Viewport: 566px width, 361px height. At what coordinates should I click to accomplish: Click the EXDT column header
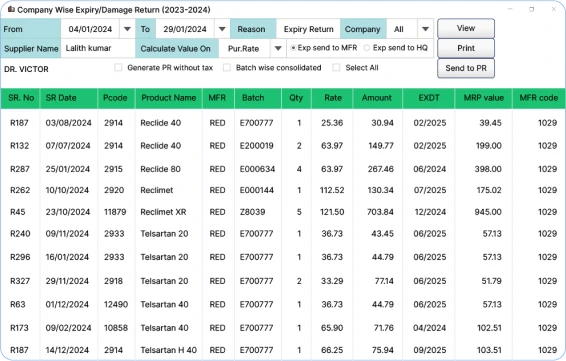tap(429, 98)
